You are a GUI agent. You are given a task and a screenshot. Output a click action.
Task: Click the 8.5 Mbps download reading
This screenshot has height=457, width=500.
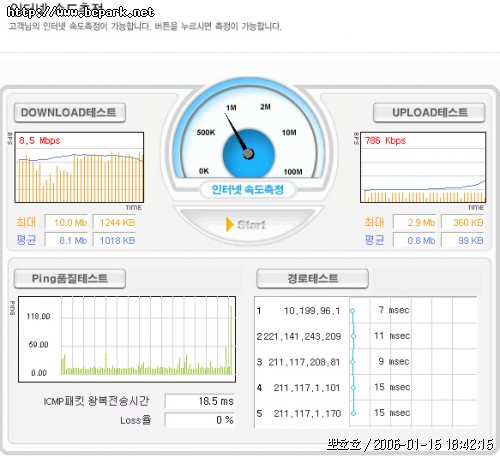[x=40, y=140]
